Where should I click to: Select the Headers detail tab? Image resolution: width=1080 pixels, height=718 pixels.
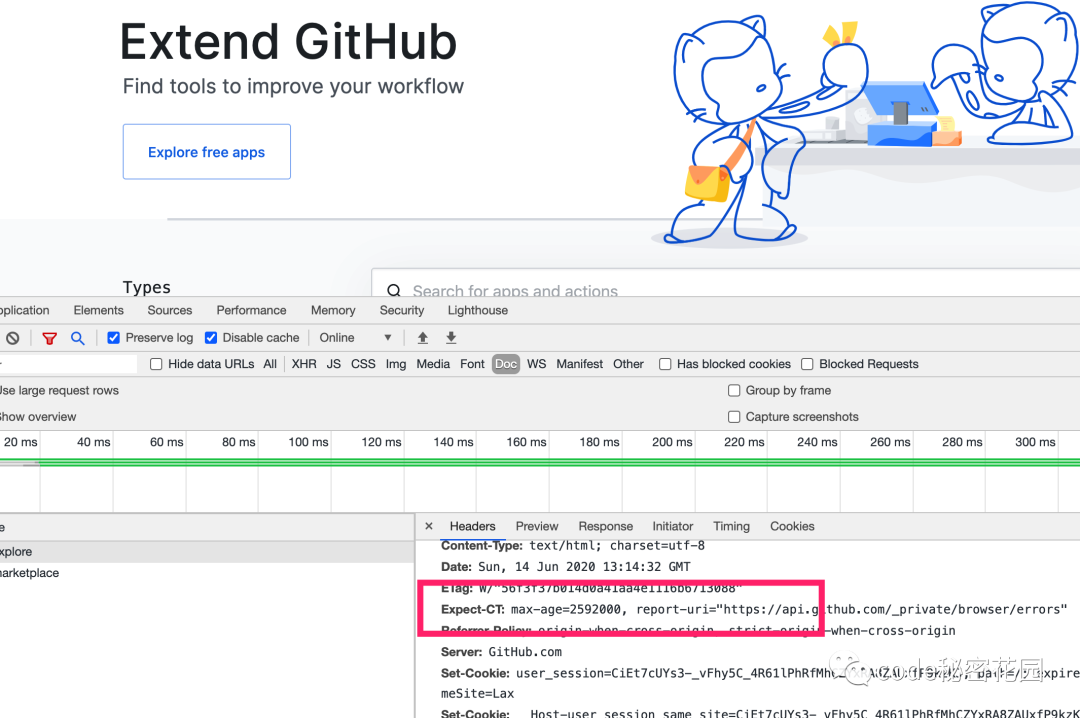tap(472, 526)
